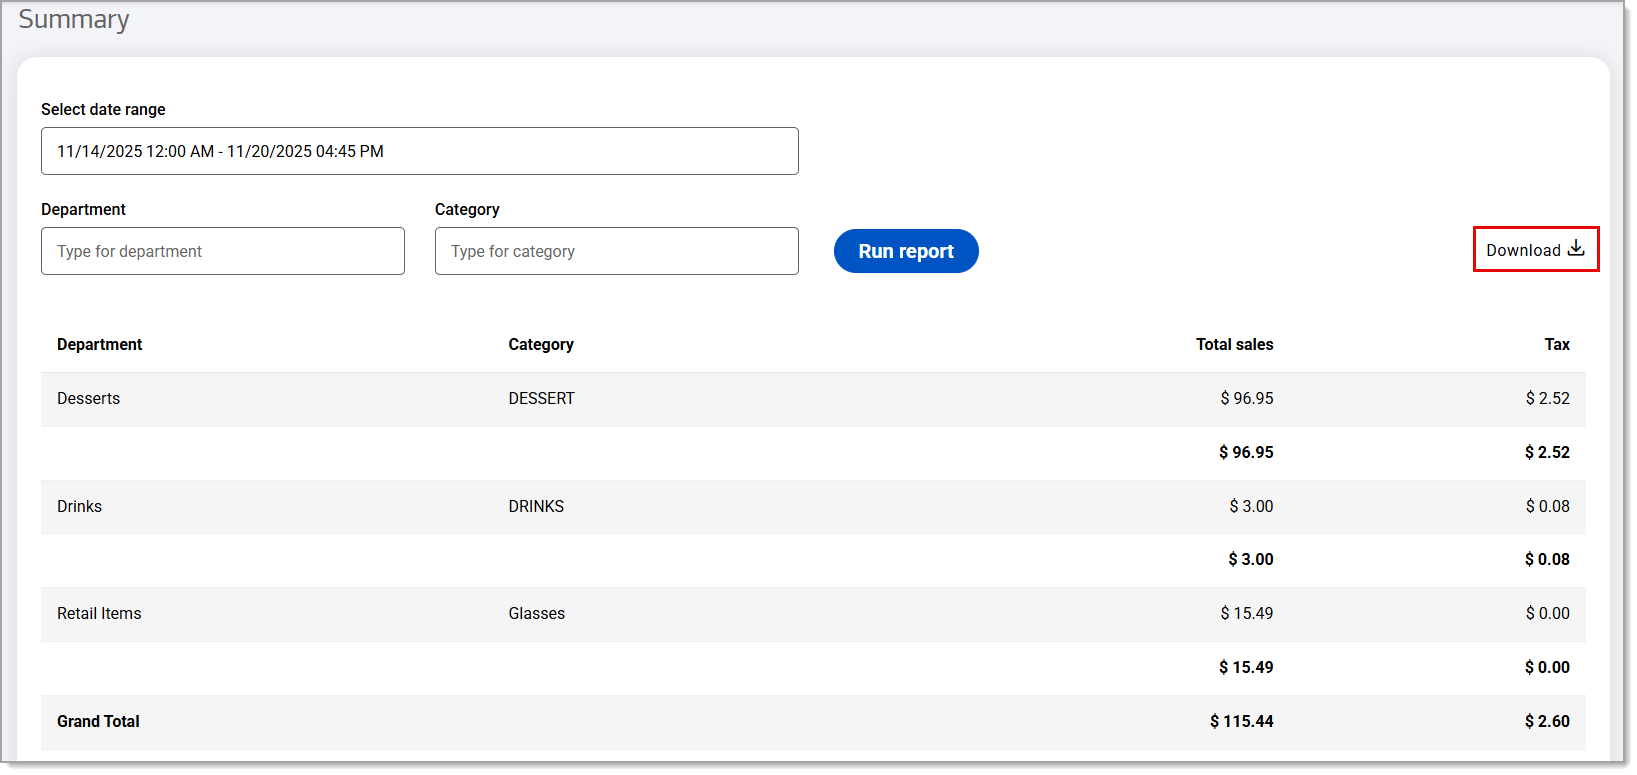Click the Glasses category cell

tap(536, 613)
